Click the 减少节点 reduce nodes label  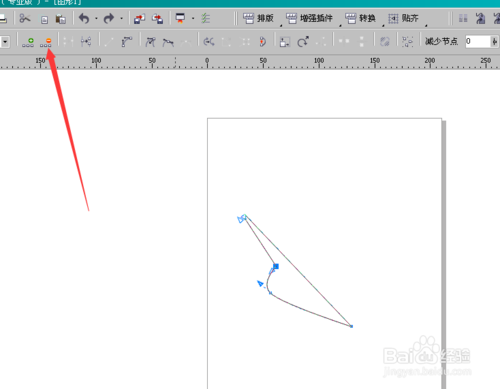coord(441,41)
